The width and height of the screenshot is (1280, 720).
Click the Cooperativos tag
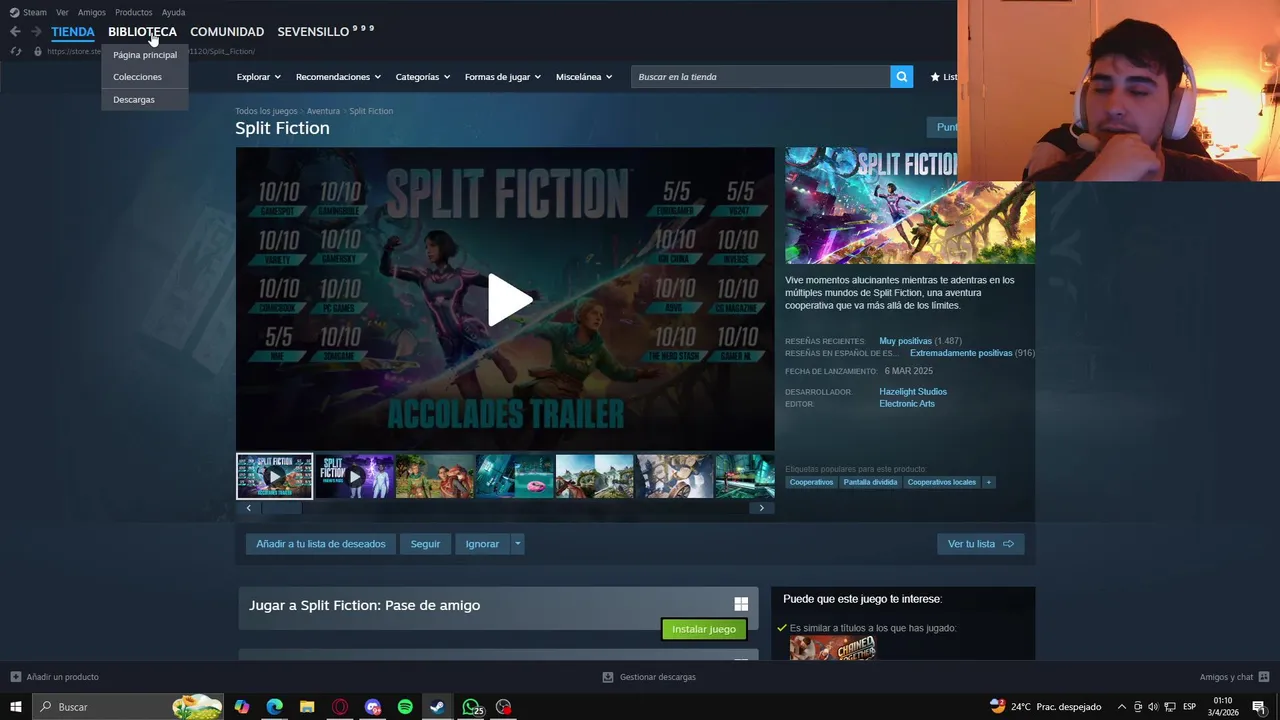tap(811, 482)
